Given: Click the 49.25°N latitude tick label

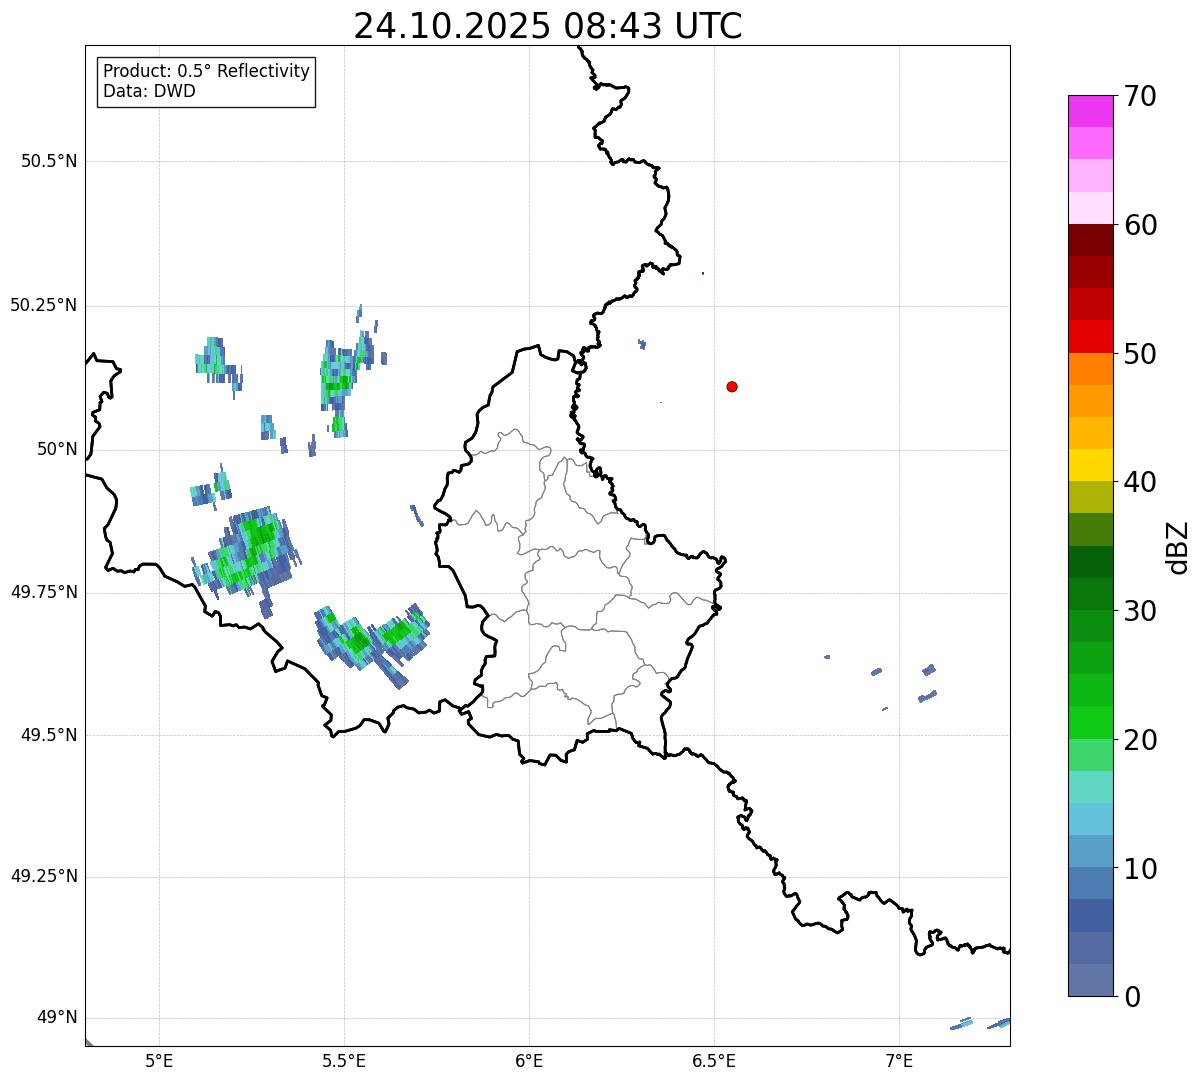Looking at the screenshot, I should coord(44,877).
